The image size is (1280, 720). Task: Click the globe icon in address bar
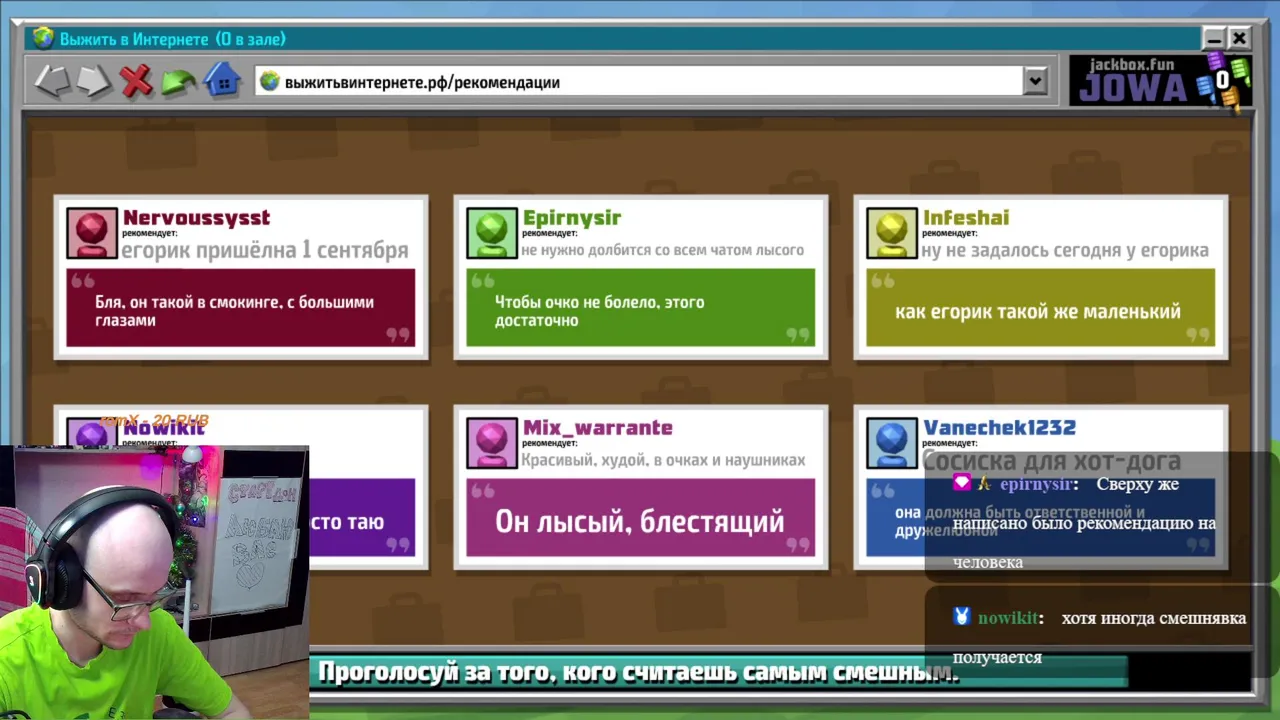click(x=269, y=82)
